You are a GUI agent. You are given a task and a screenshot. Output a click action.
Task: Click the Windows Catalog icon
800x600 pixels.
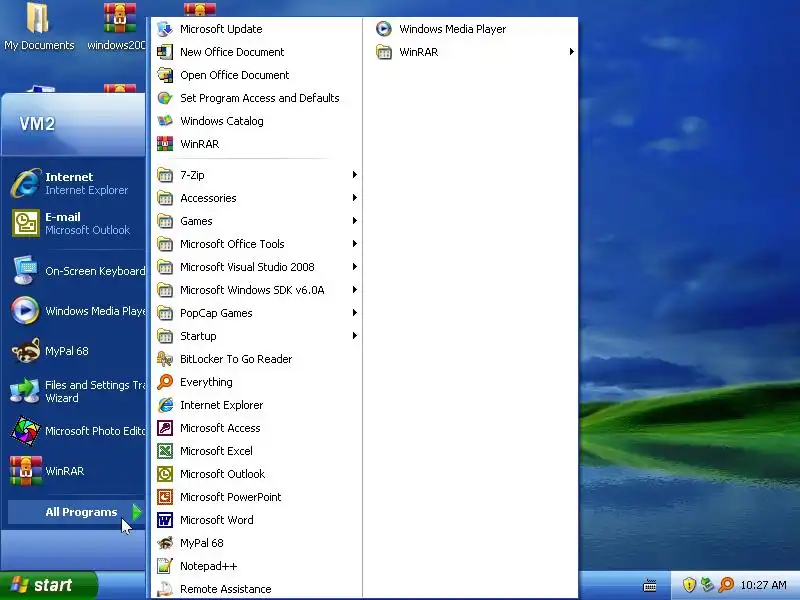click(165, 121)
